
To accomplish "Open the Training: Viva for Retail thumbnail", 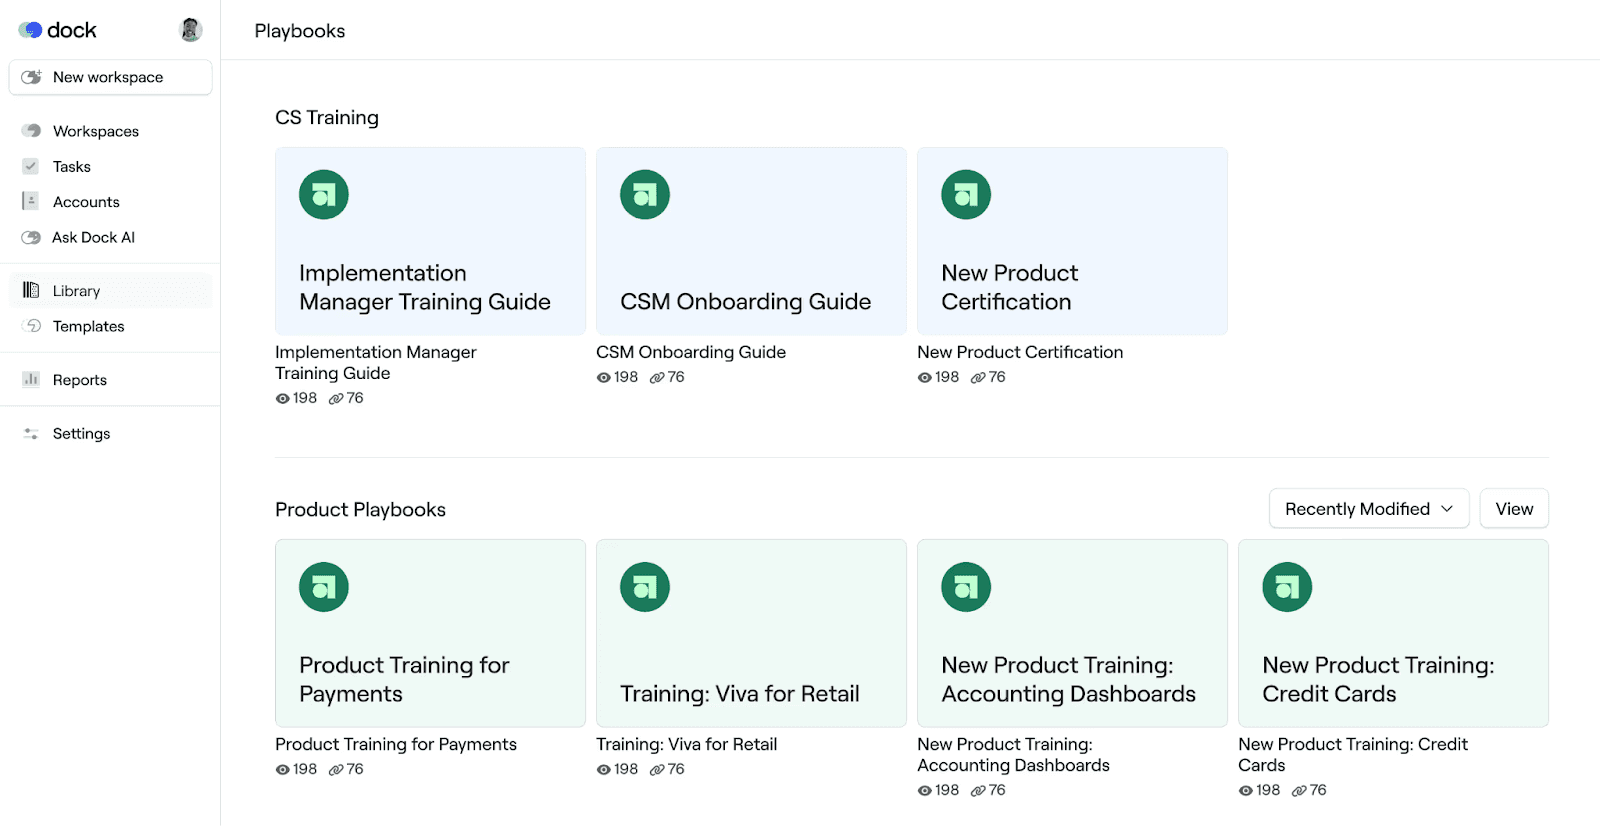I will pyautogui.click(x=751, y=633).
